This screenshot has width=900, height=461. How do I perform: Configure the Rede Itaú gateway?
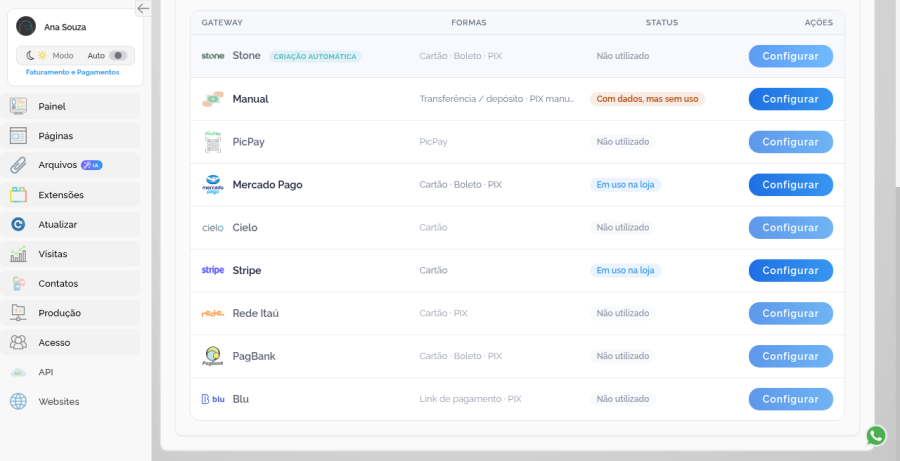tap(790, 313)
